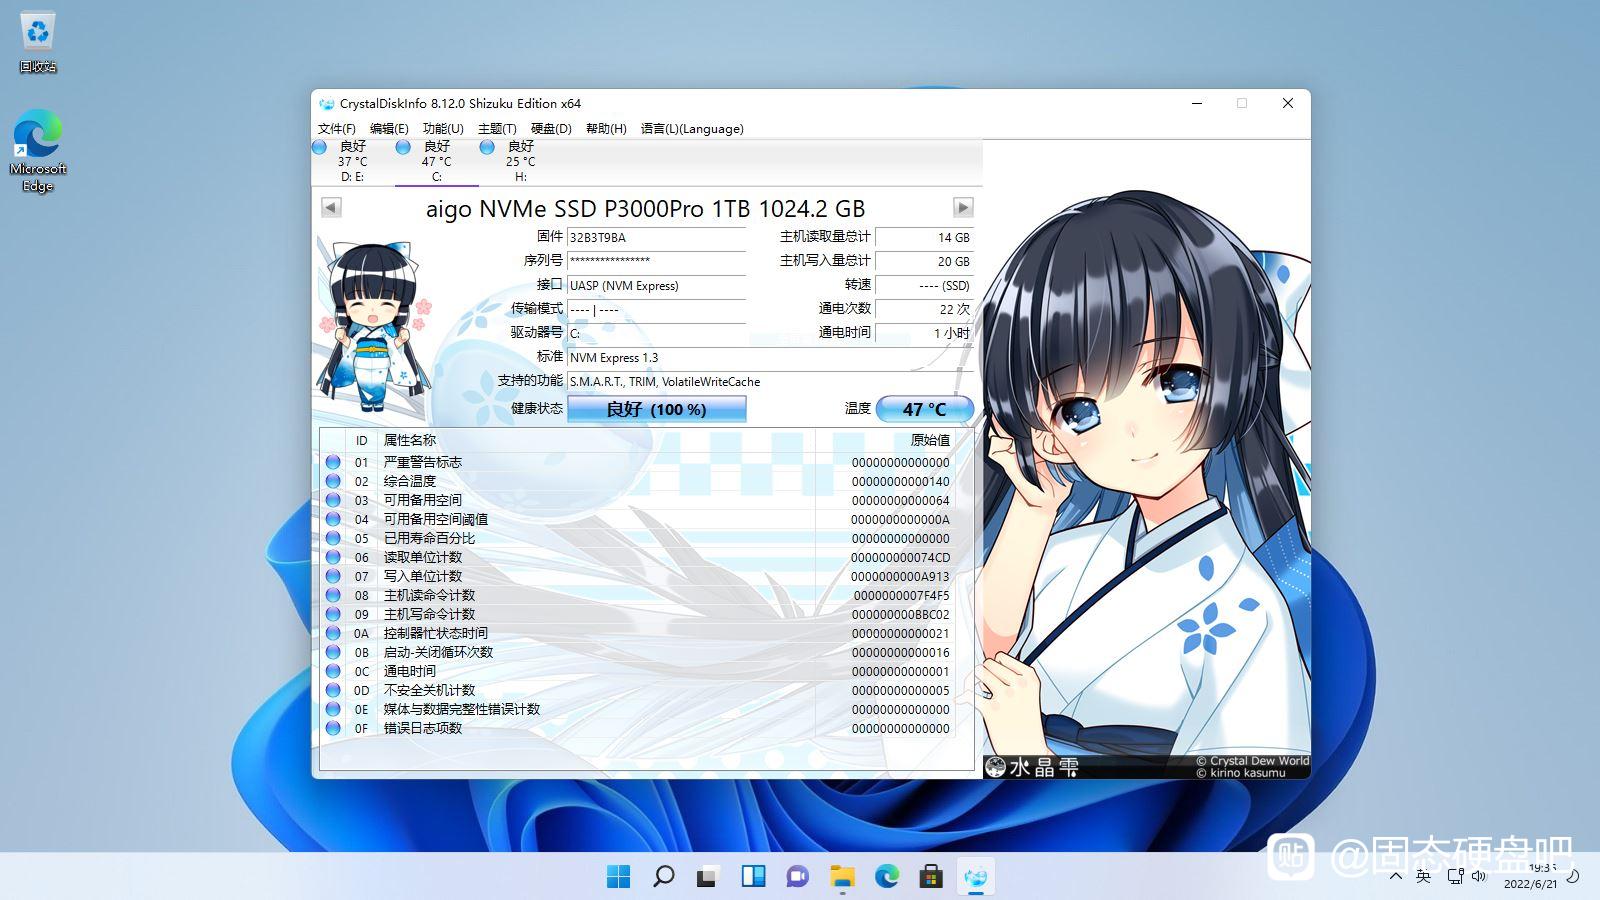Viewport: 1600px width, 900px height.
Task: Click the 主机读取量总计 value 14 GB
Action: (924, 237)
